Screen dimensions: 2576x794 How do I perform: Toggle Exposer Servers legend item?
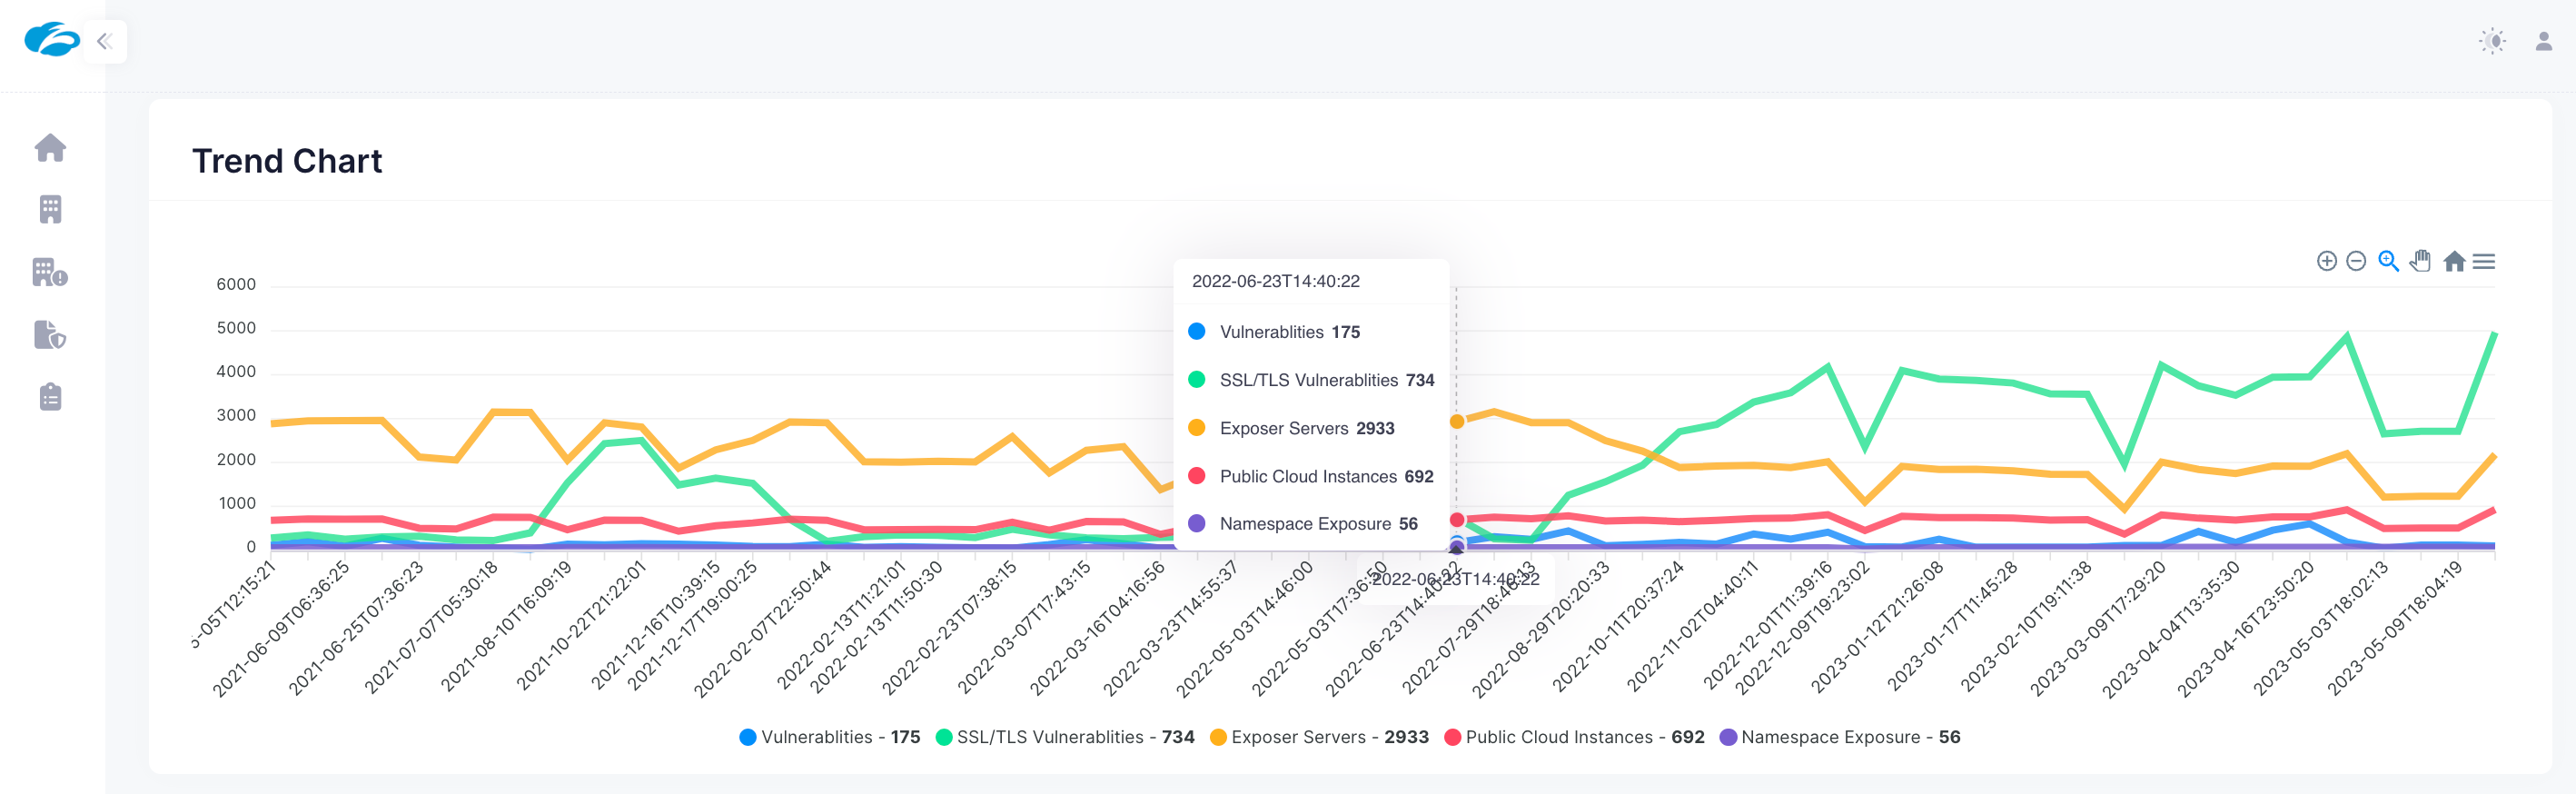(1318, 737)
